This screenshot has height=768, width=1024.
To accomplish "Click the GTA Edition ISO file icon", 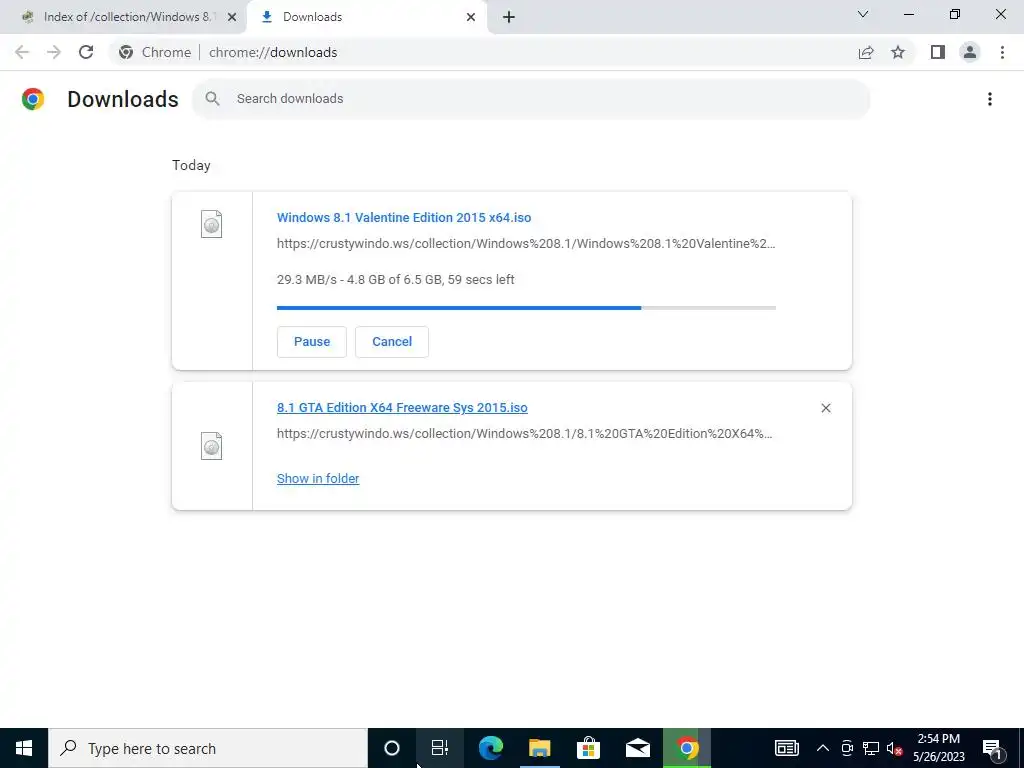I will (212, 446).
